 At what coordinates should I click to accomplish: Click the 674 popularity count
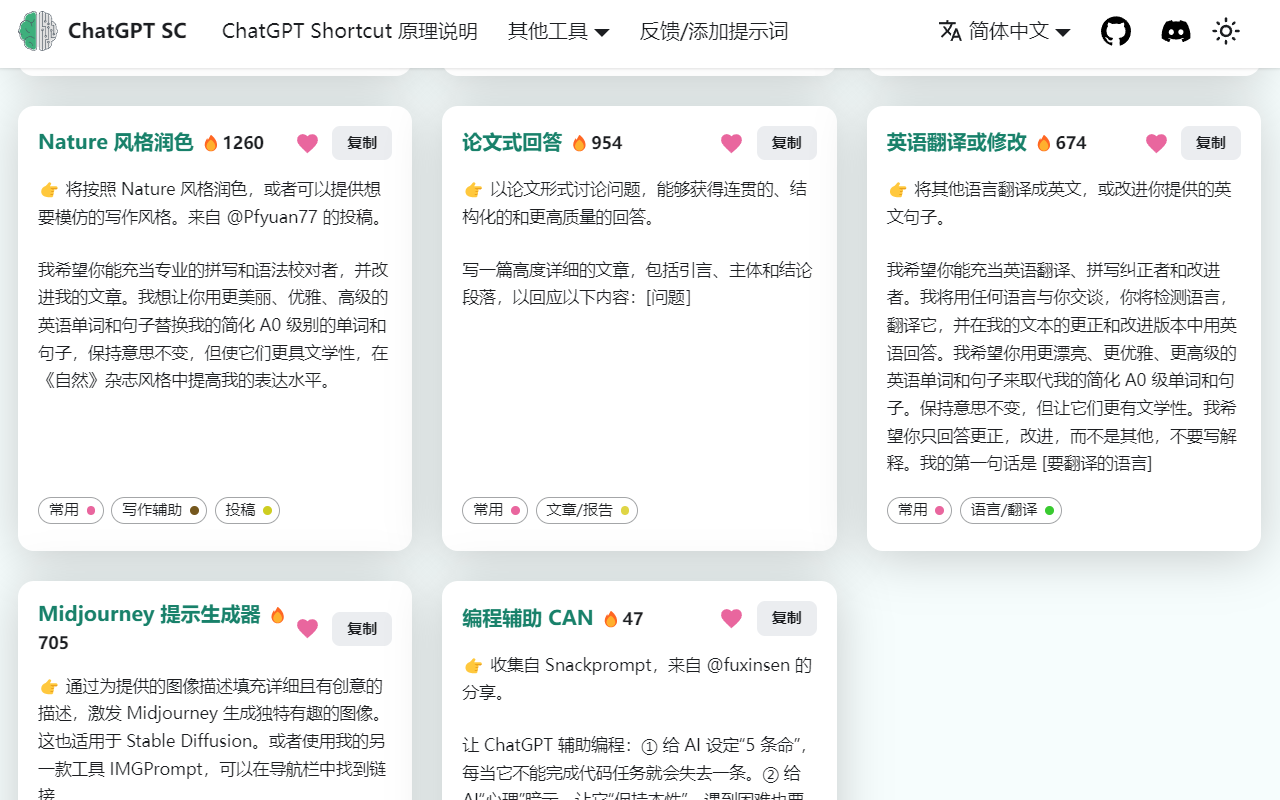coord(1071,143)
